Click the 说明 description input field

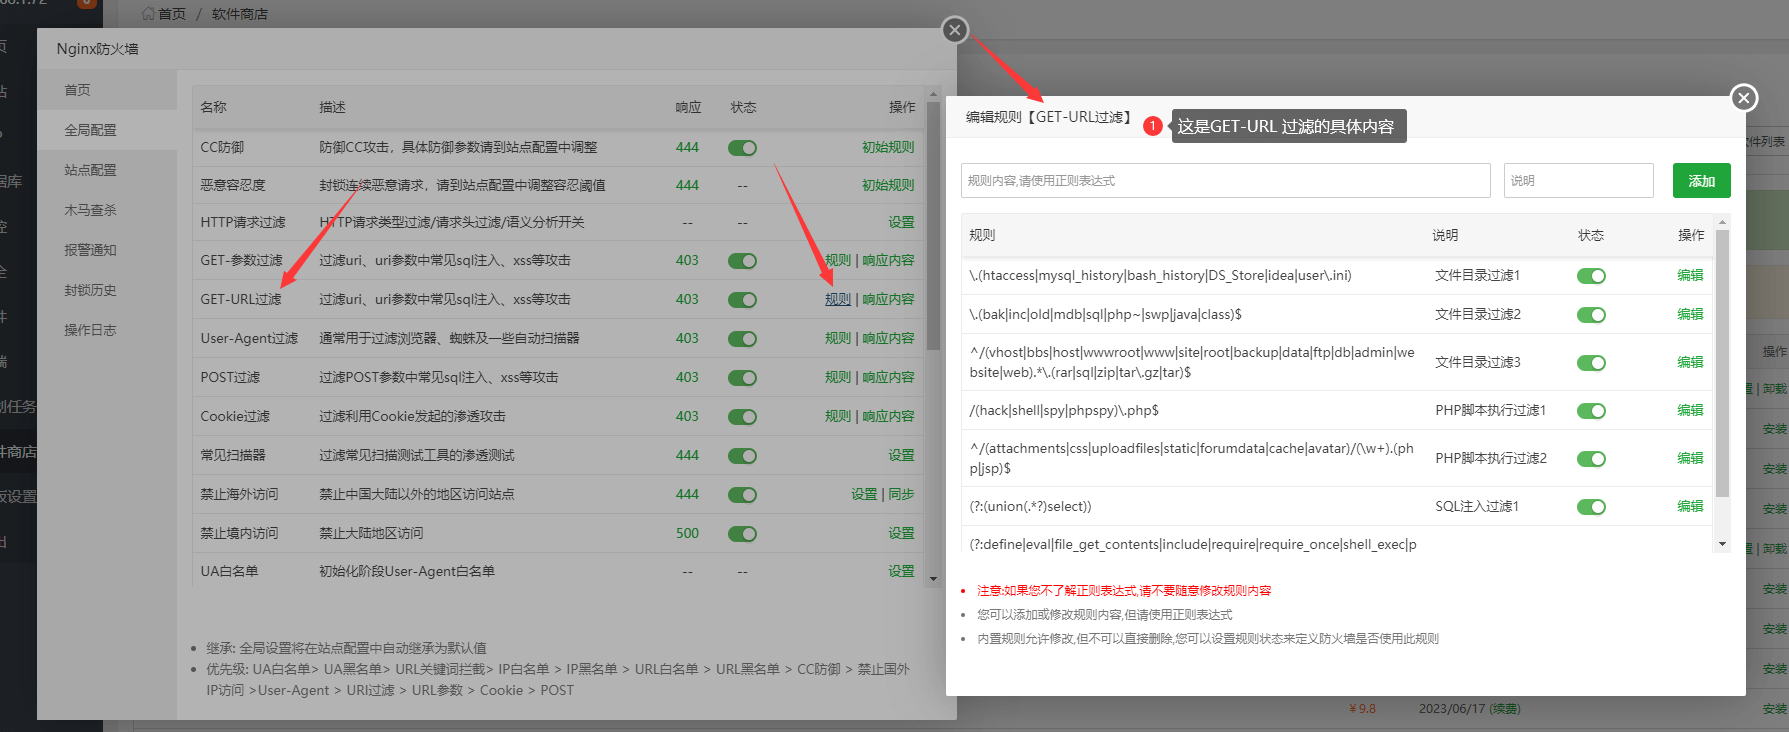[x=1578, y=181]
